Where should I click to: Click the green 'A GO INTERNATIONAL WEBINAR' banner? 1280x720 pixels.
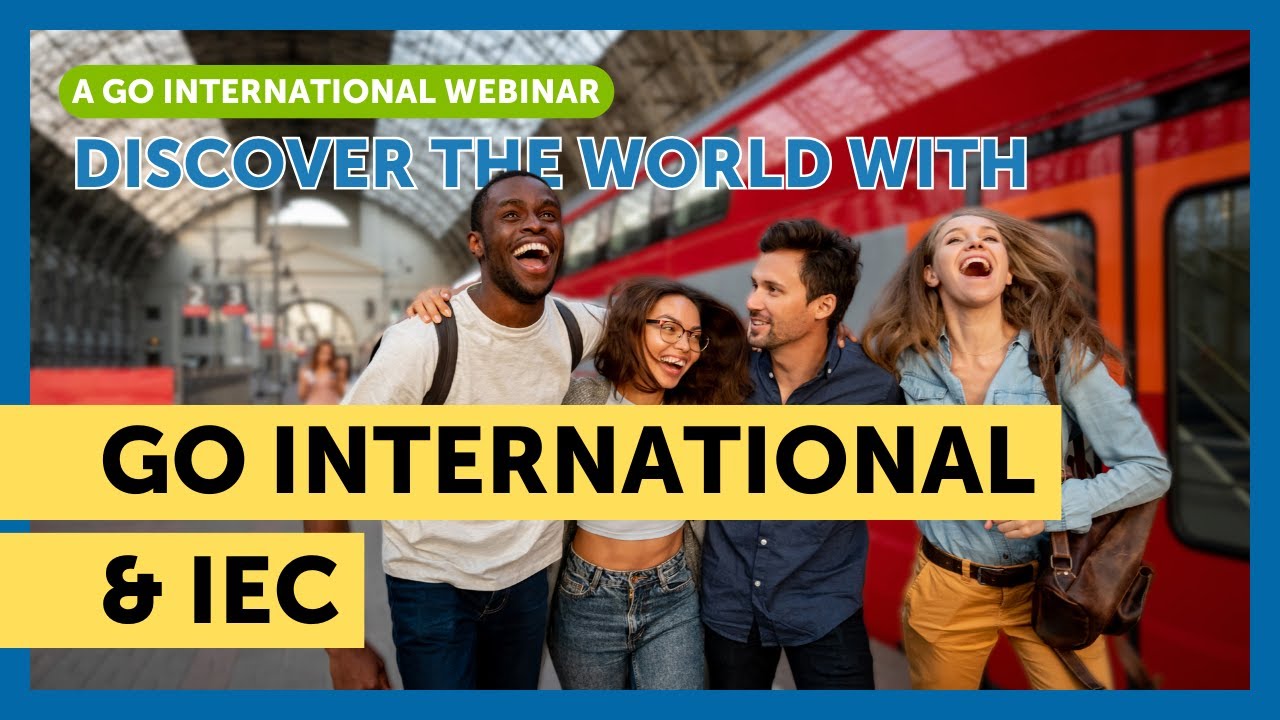coord(336,92)
